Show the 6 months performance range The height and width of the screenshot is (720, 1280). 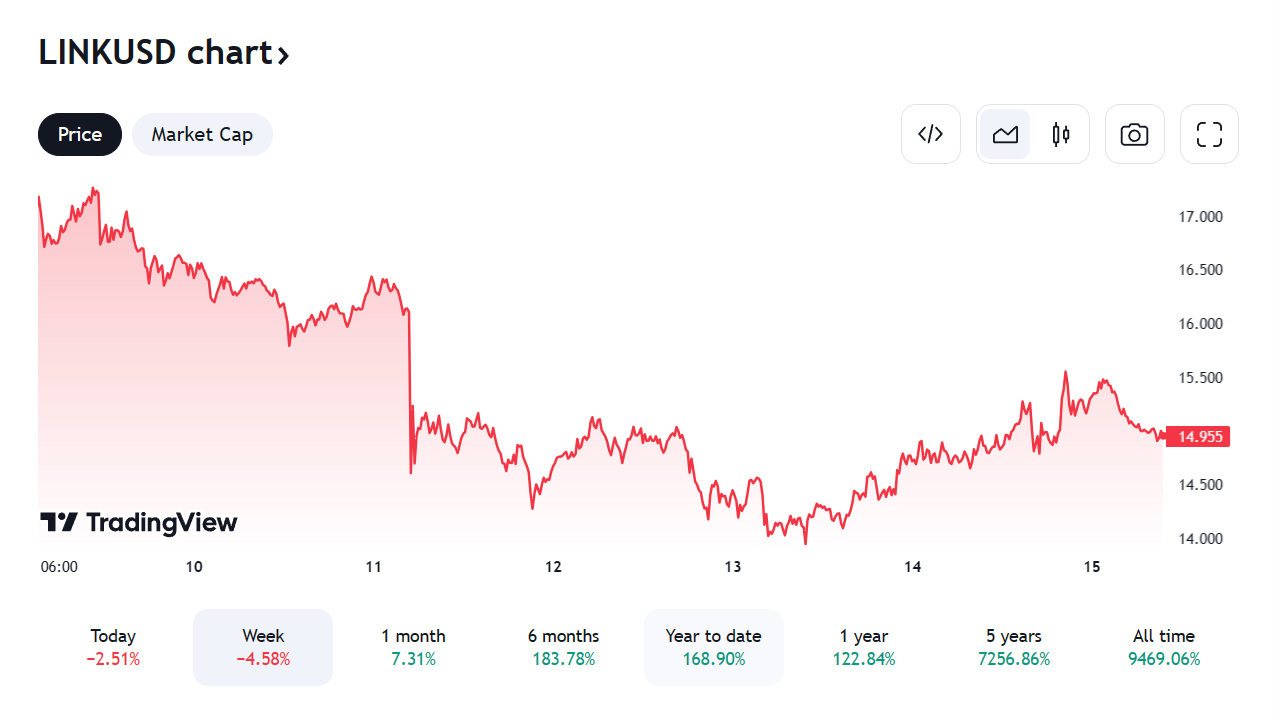[563, 647]
